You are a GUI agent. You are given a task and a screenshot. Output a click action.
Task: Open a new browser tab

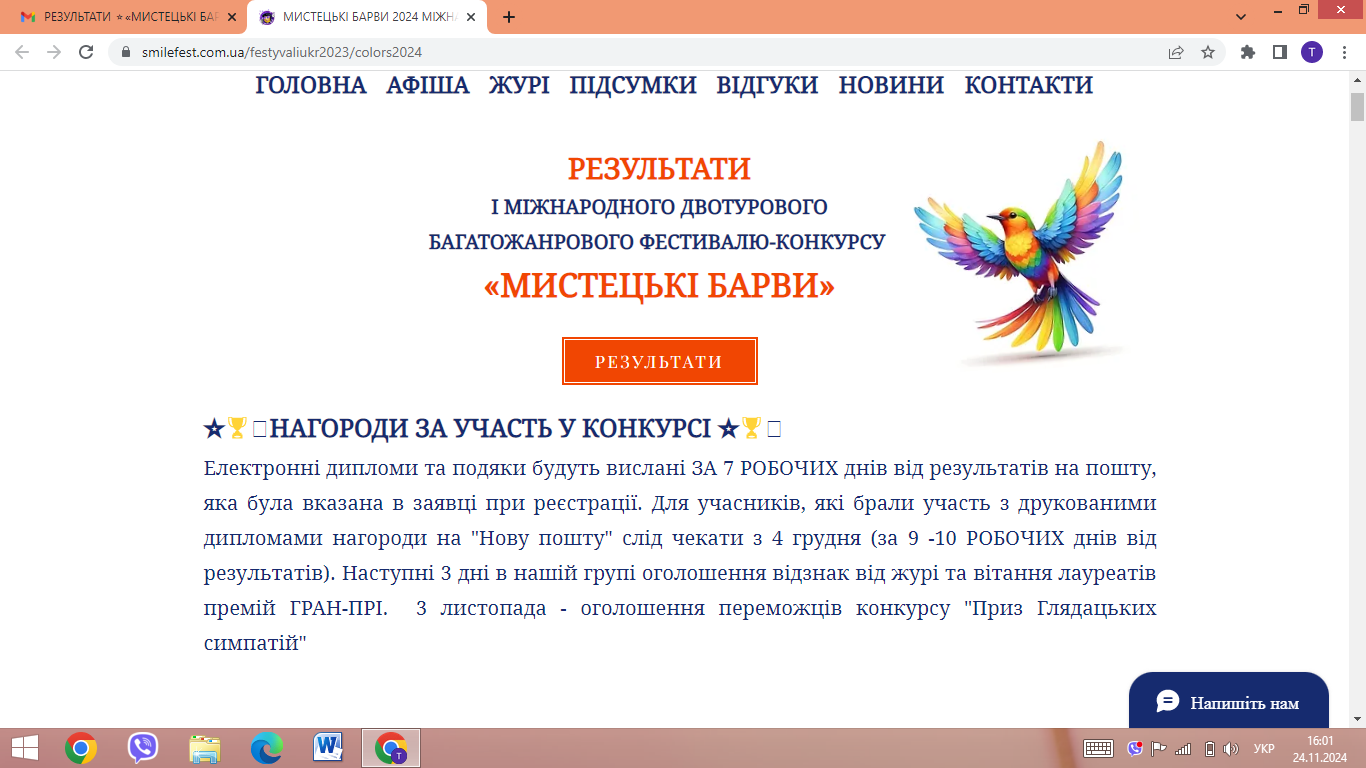[509, 17]
